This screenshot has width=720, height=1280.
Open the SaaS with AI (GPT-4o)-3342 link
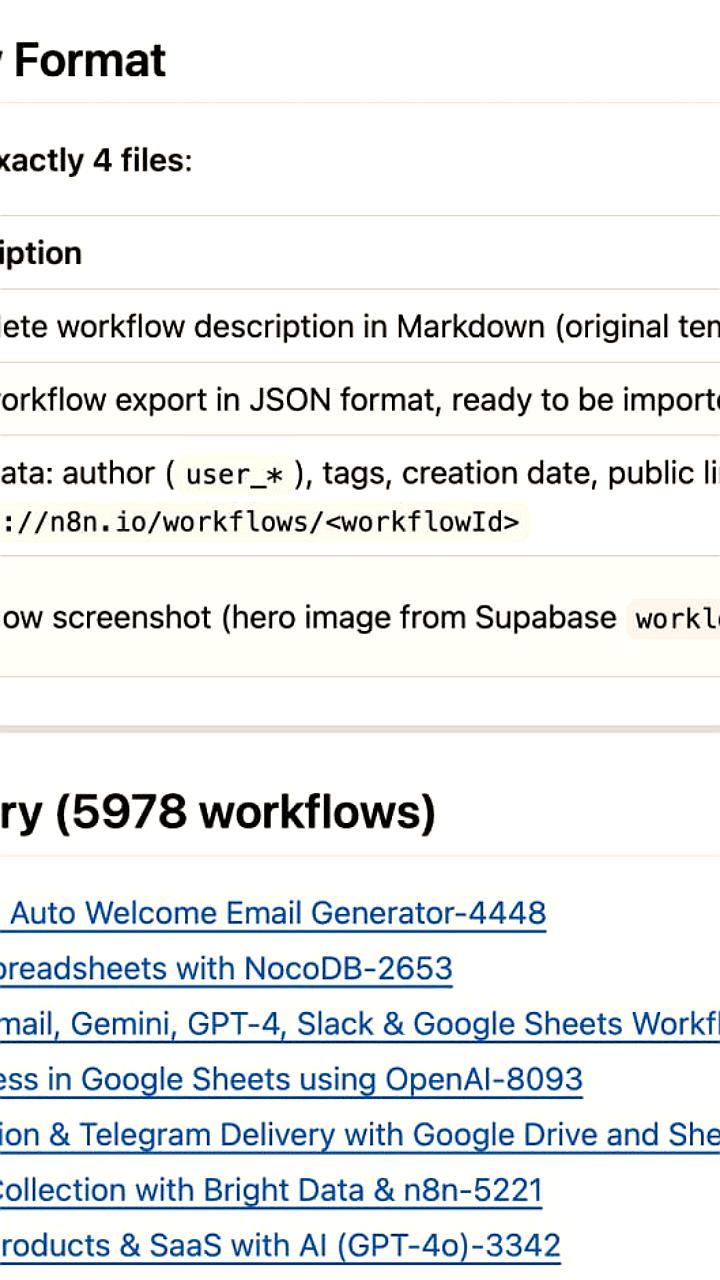click(280, 1246)
